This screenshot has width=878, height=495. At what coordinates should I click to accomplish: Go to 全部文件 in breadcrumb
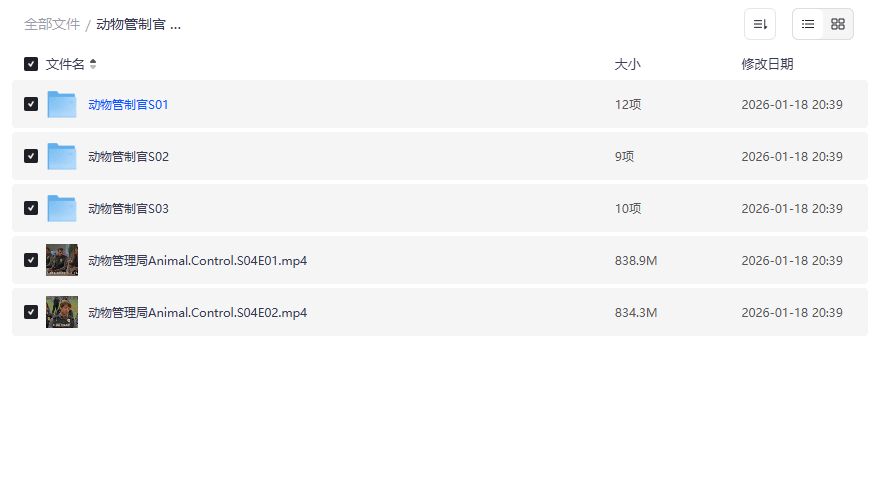click(52, 24)
